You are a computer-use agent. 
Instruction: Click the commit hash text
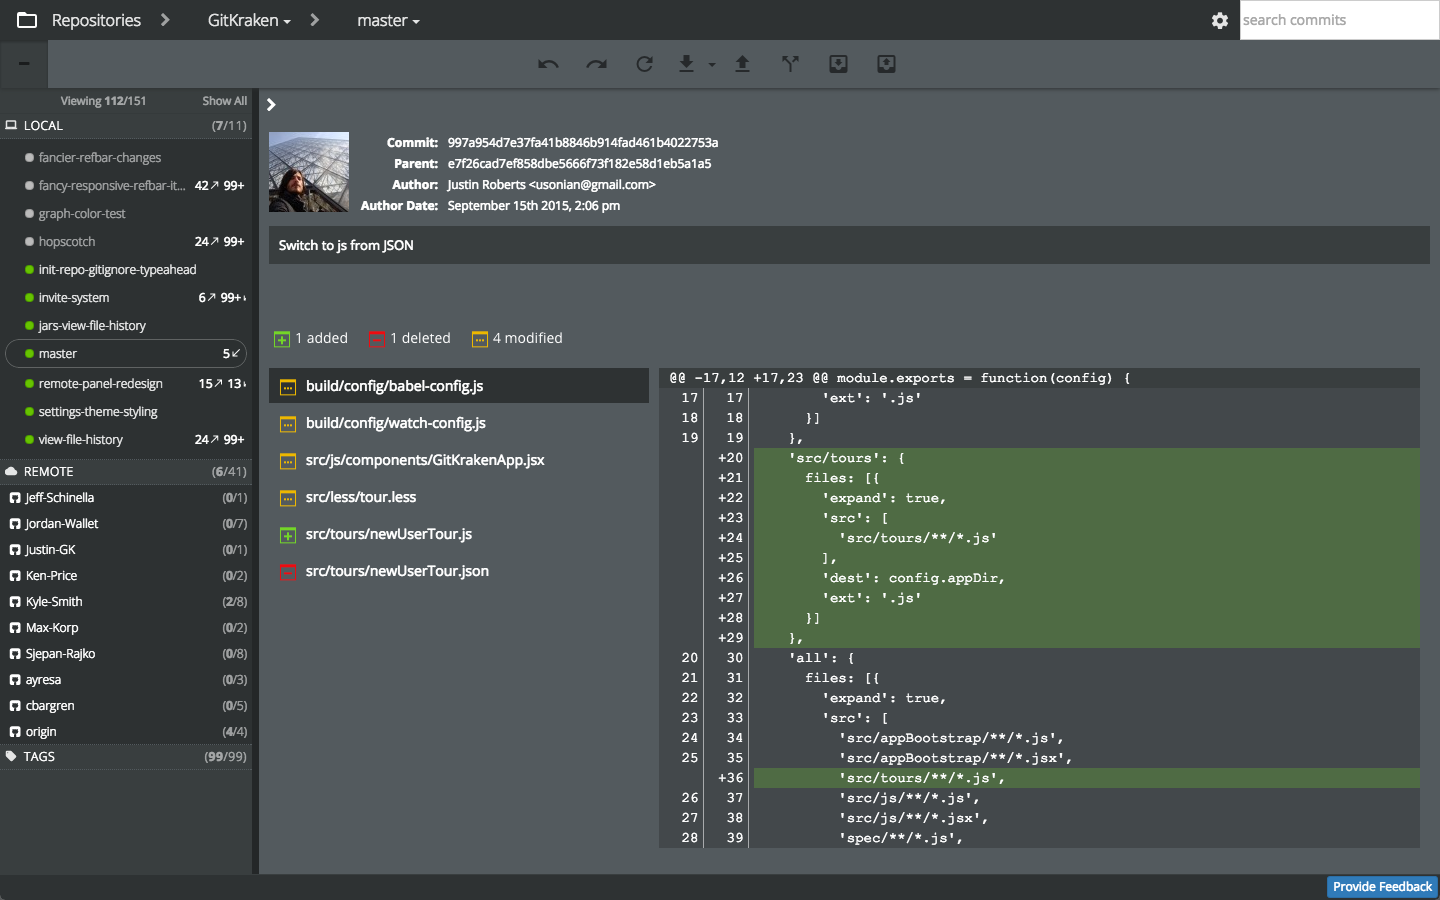[x=583, y=143]
